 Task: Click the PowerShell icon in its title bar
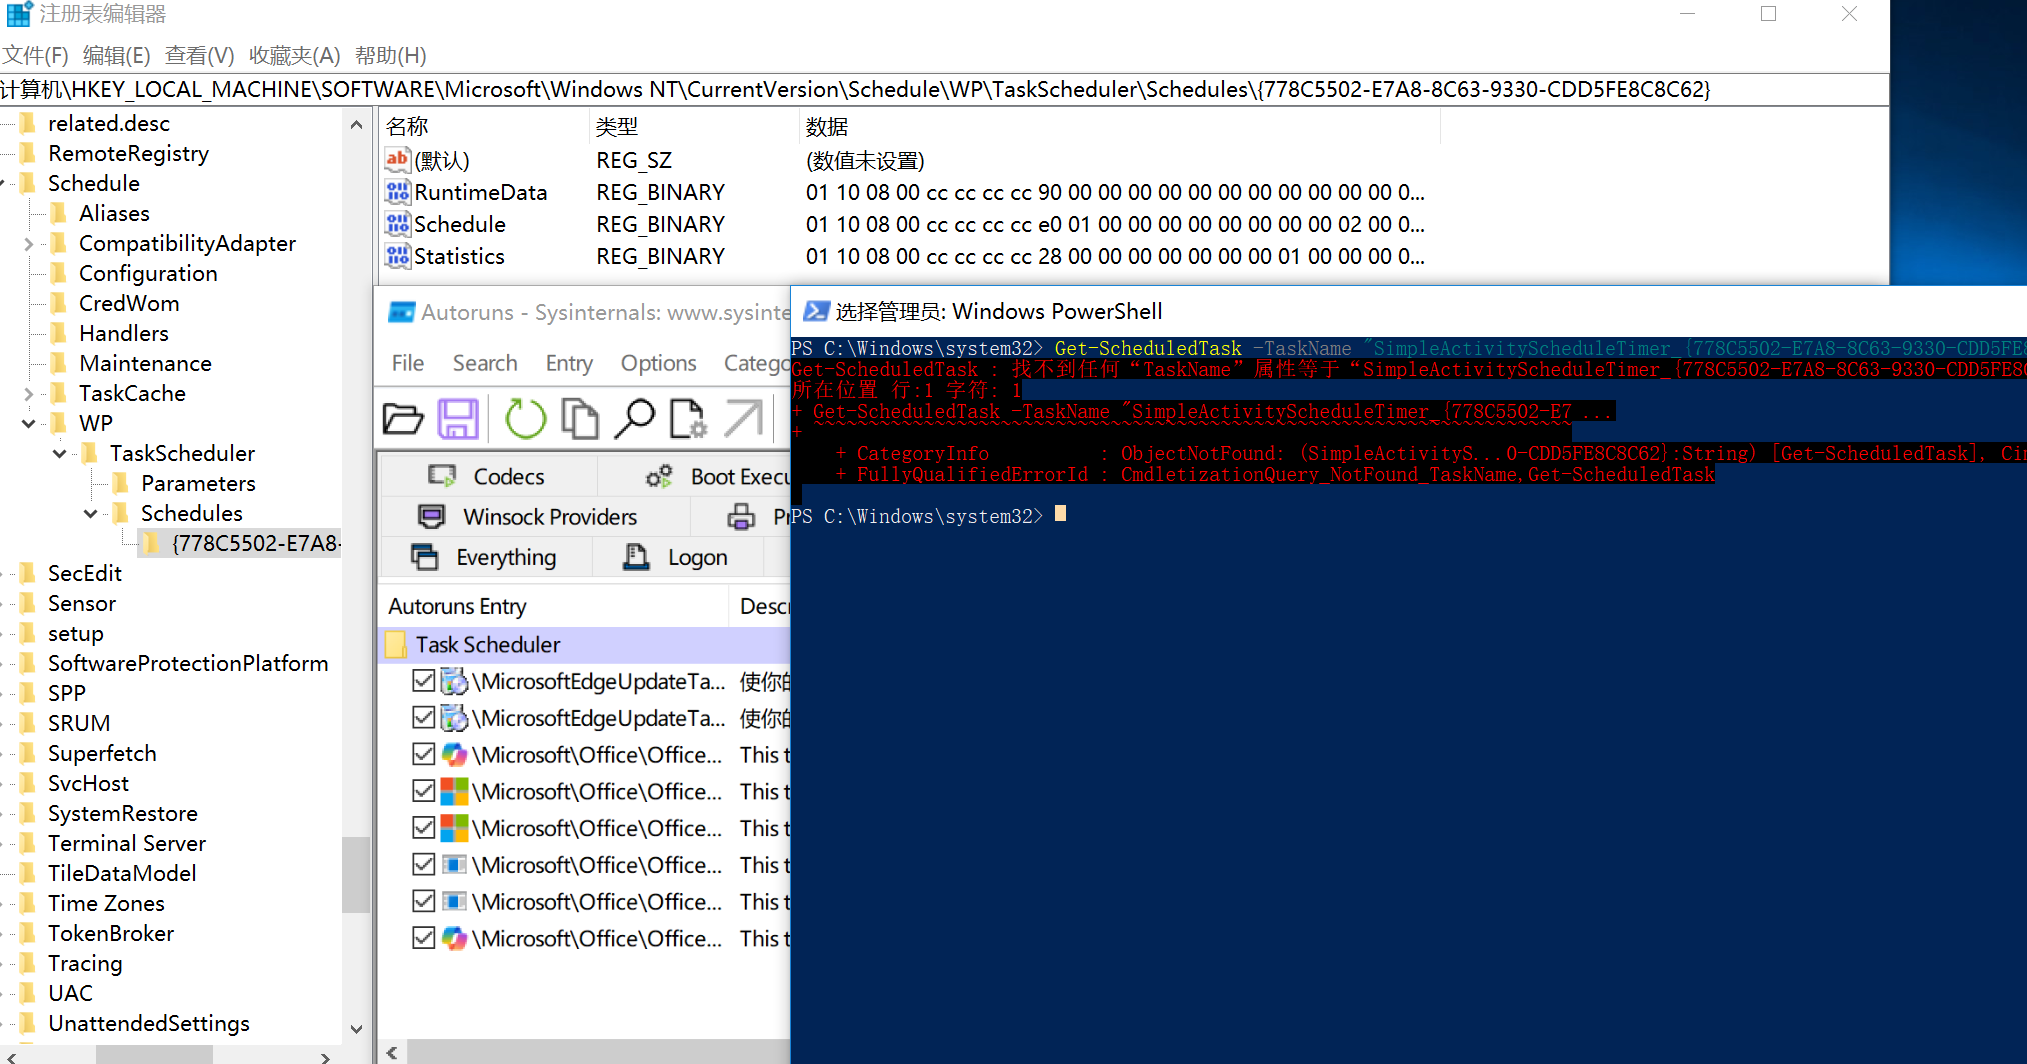point(816,311)
